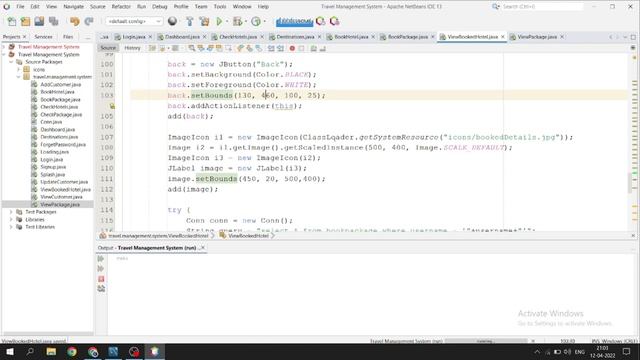Screen dimensions: 640x360
Task: Open File Explorer from taskbar
Action: tap(51, 351)
